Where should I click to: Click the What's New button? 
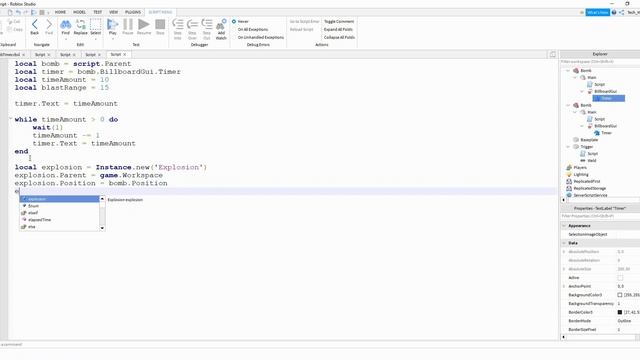(x=598, y=13)
